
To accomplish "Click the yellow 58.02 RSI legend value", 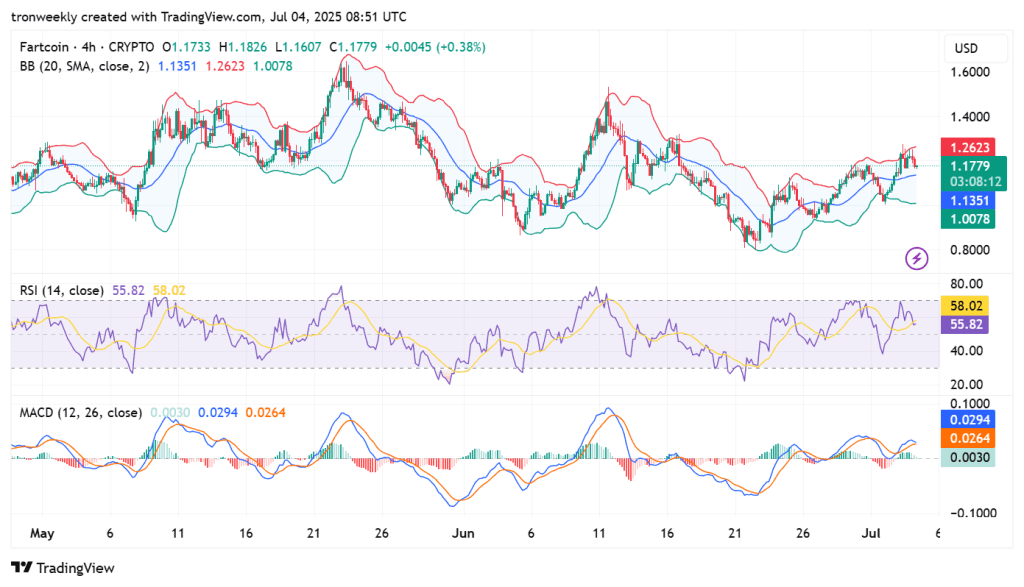I will [169, 291].
